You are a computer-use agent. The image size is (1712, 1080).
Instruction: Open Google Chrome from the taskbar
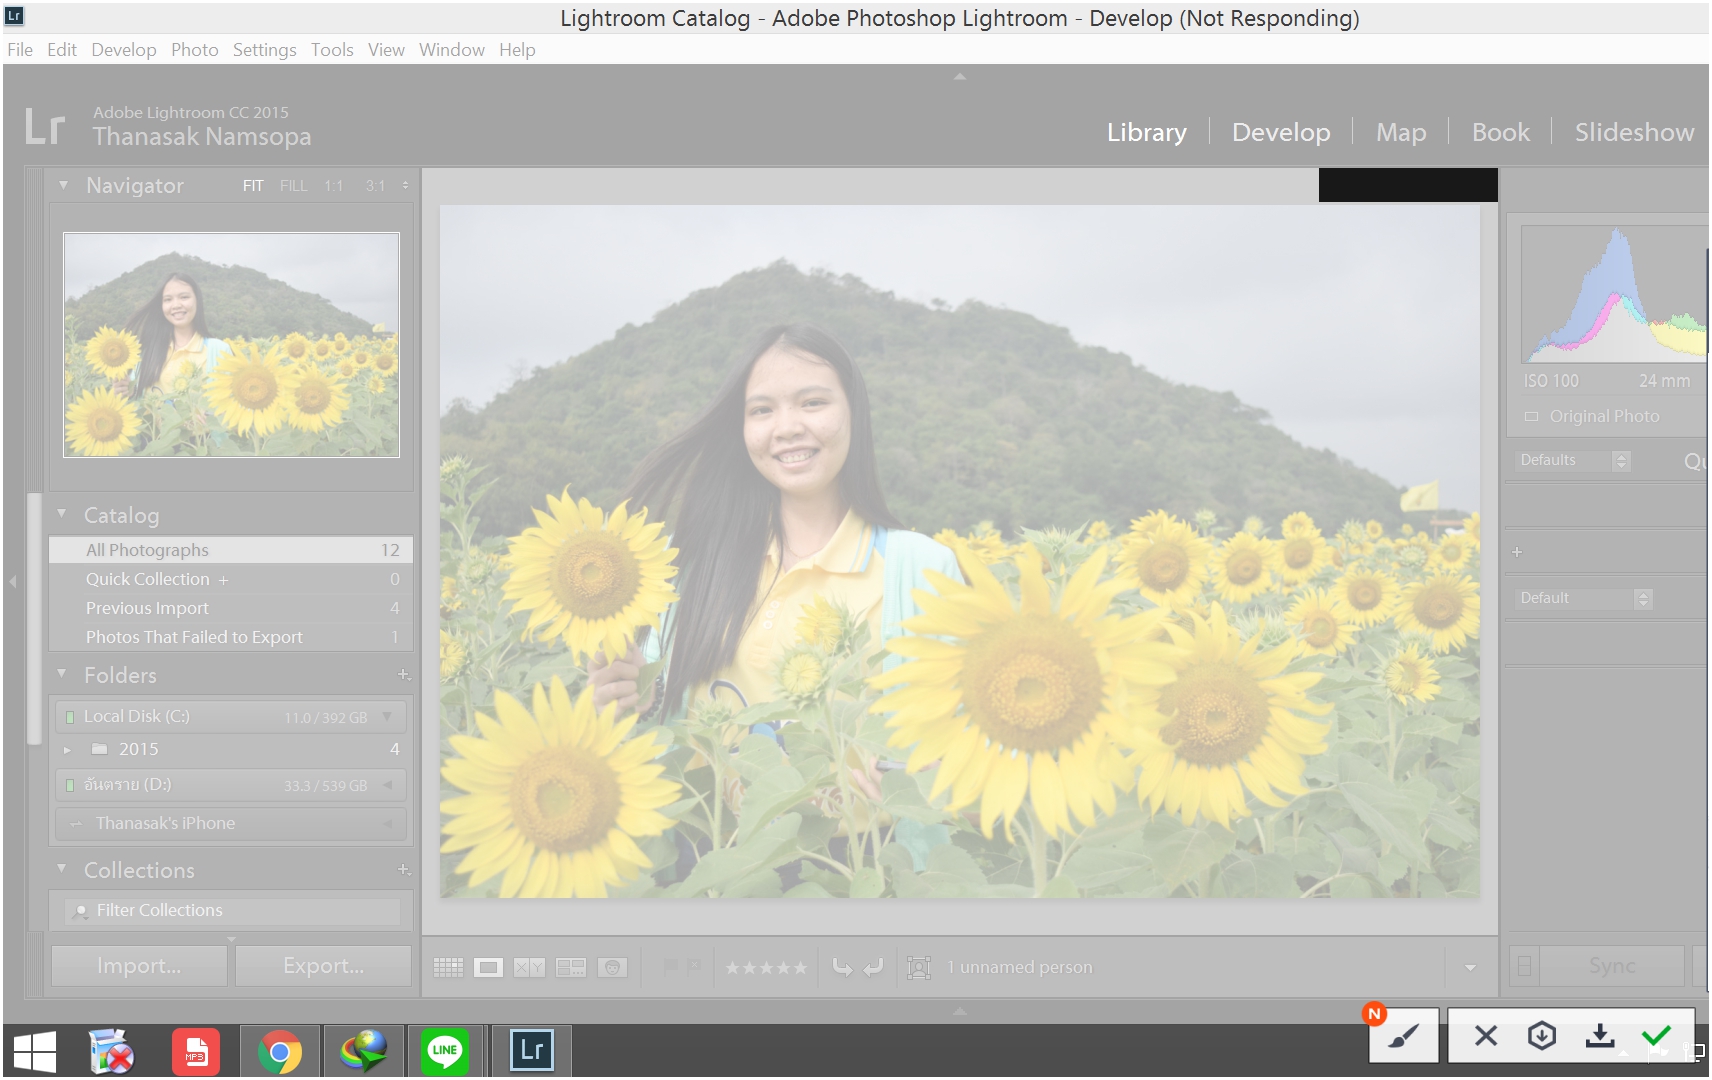[x=280, y=1051]
